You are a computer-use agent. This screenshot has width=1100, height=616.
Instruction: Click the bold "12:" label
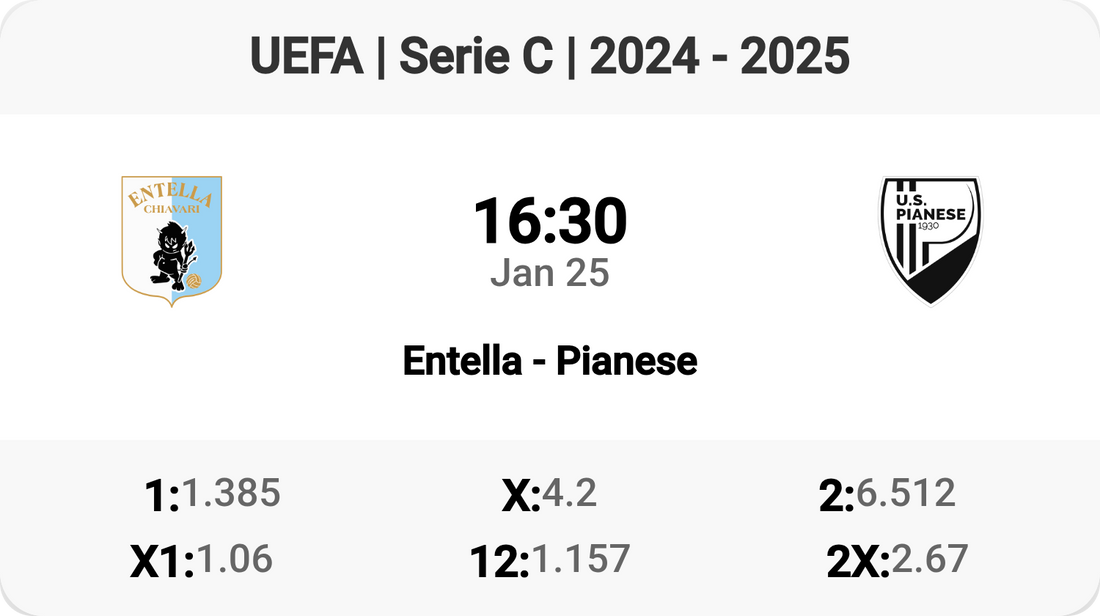pyautogui.click(x=499, y=562)
